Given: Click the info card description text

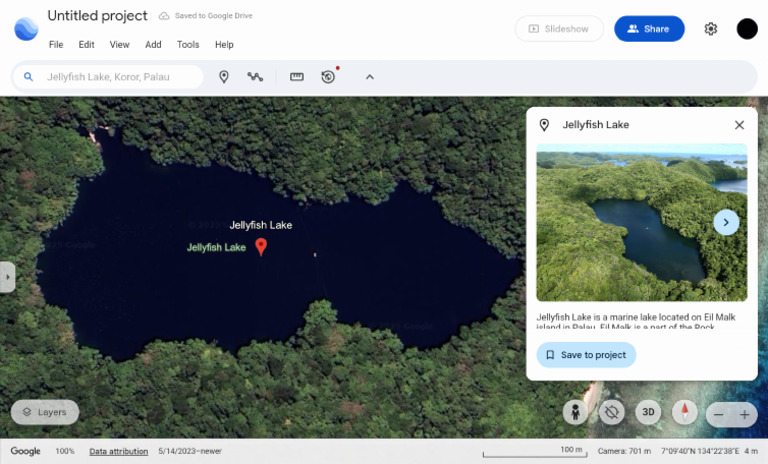Looking at the screenshot, I should click(x=636, y=321).
